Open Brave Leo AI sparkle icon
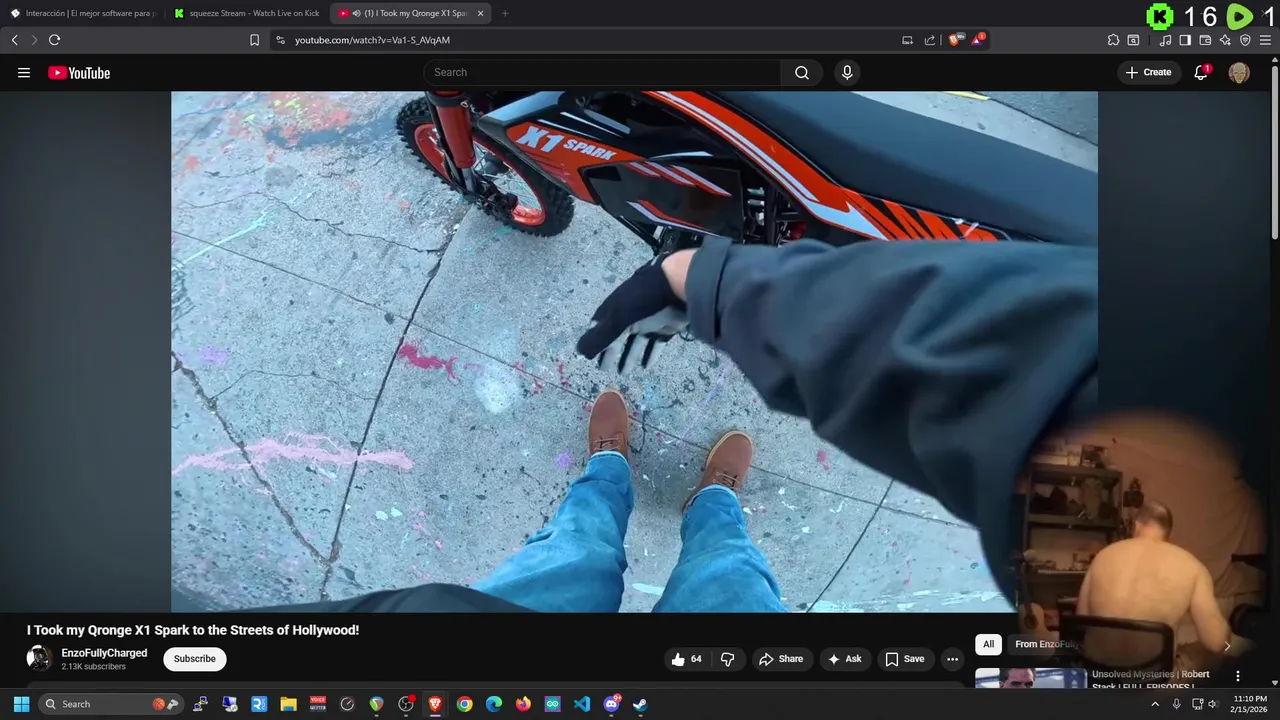The width and height of the screenshot is (1280, 720). [x=1225, y=40]
